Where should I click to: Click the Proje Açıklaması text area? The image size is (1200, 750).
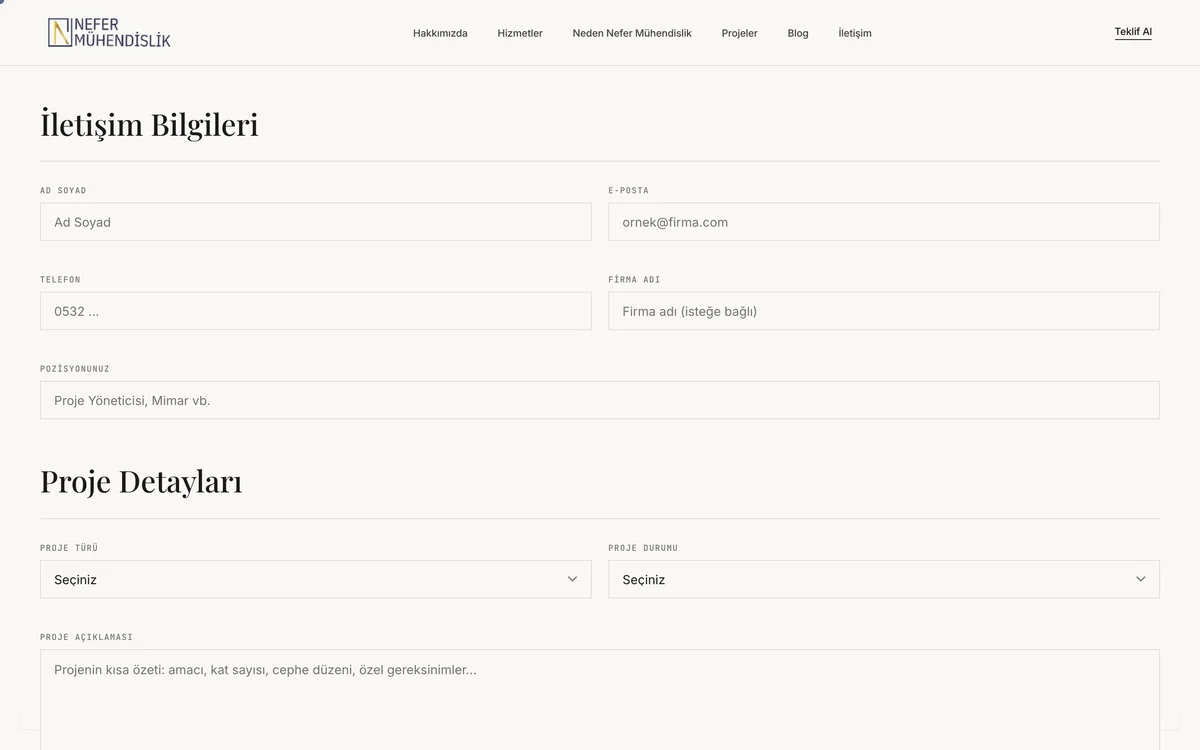(x=600, y=700)
